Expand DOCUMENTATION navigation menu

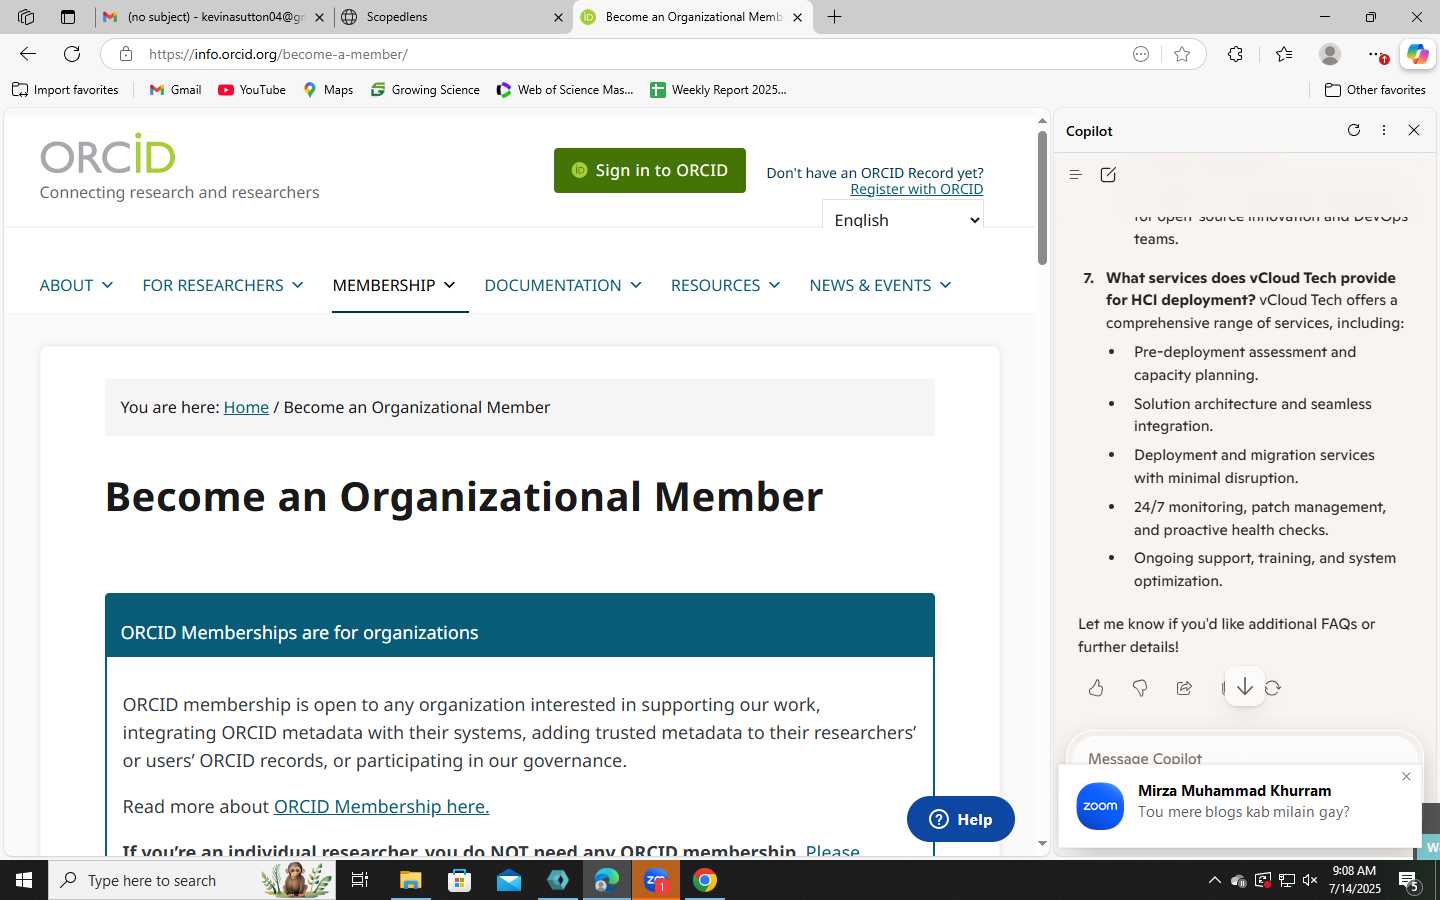click(x=563, y=285)
